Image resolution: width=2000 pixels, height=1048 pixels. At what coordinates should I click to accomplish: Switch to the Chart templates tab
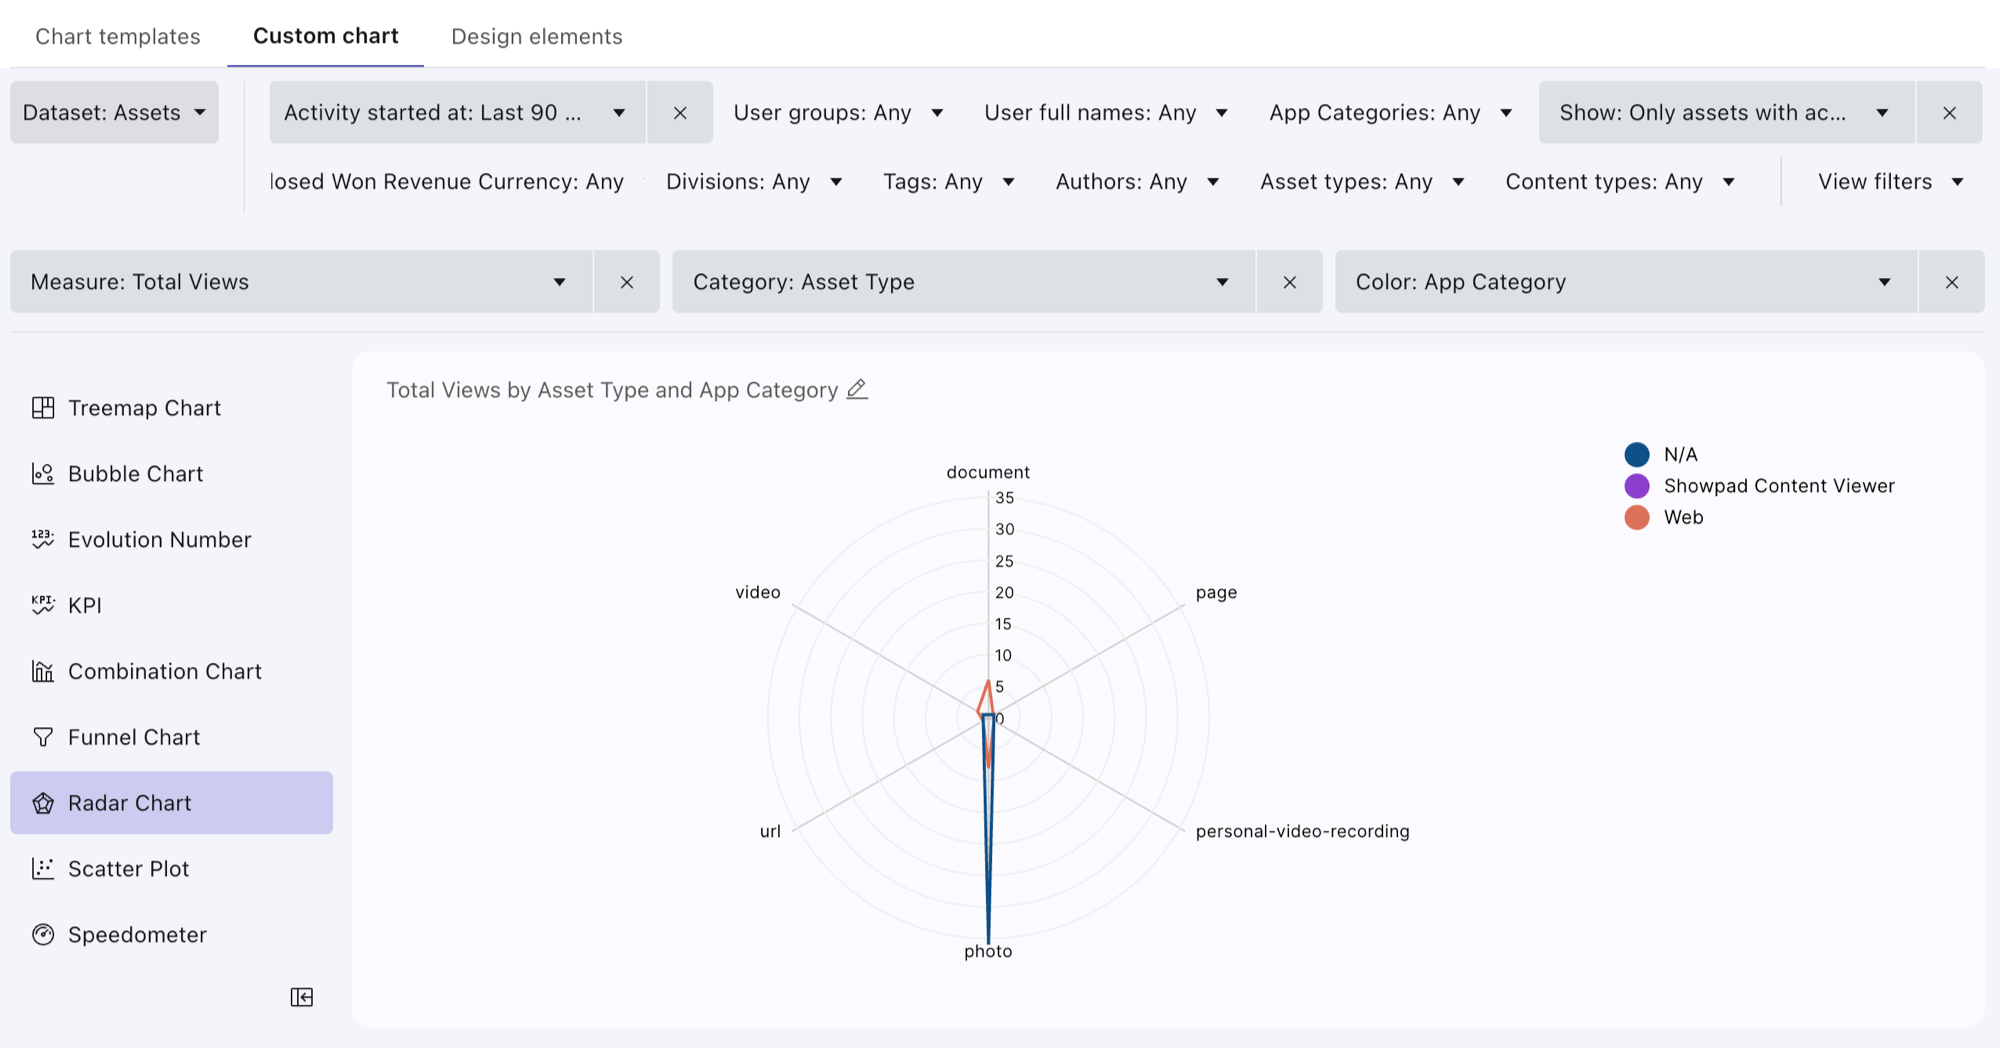tap(118, 36)
